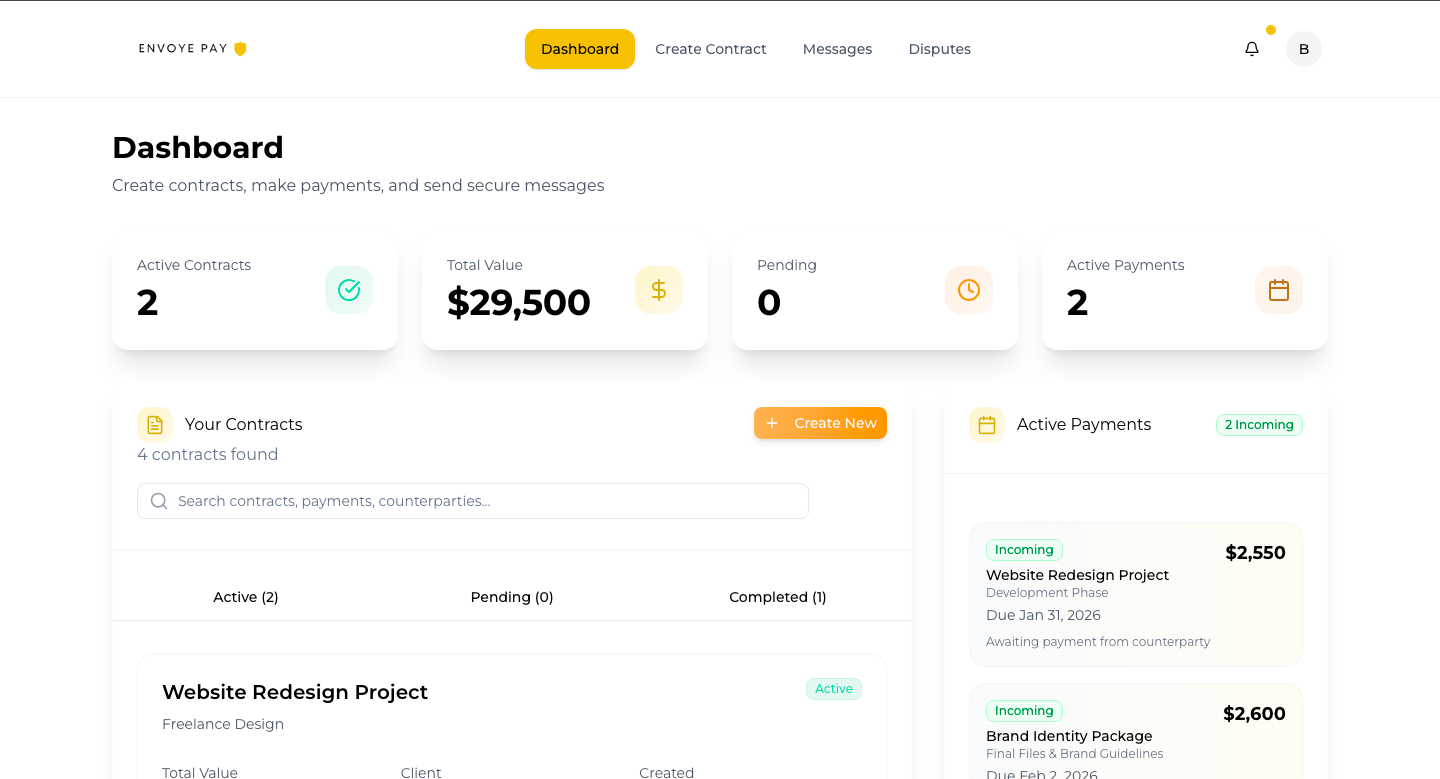Open the Completed (1) contracts tab
Viewport: 1440px width, 779px height.
777,597
